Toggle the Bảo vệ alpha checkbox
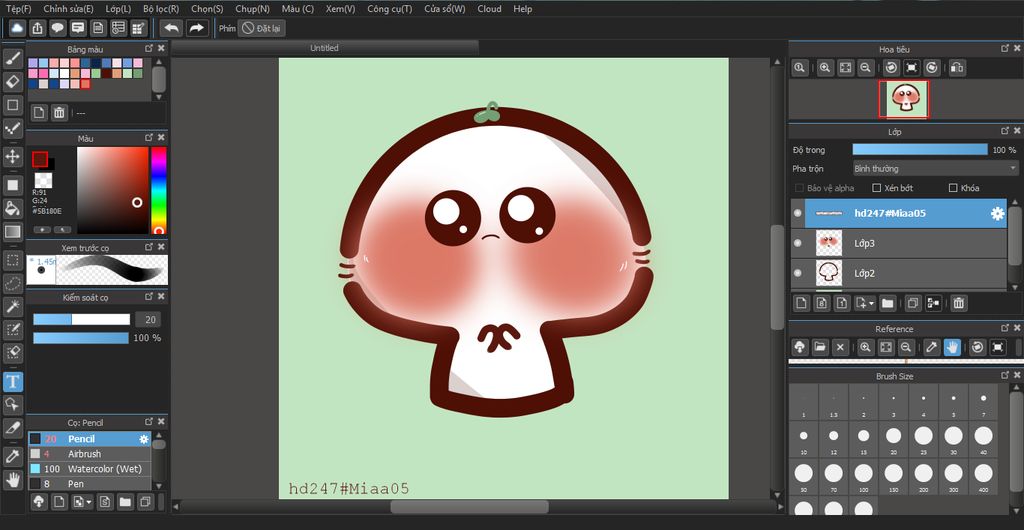This screenshot has height=530, width=1024. click(799, 188)
